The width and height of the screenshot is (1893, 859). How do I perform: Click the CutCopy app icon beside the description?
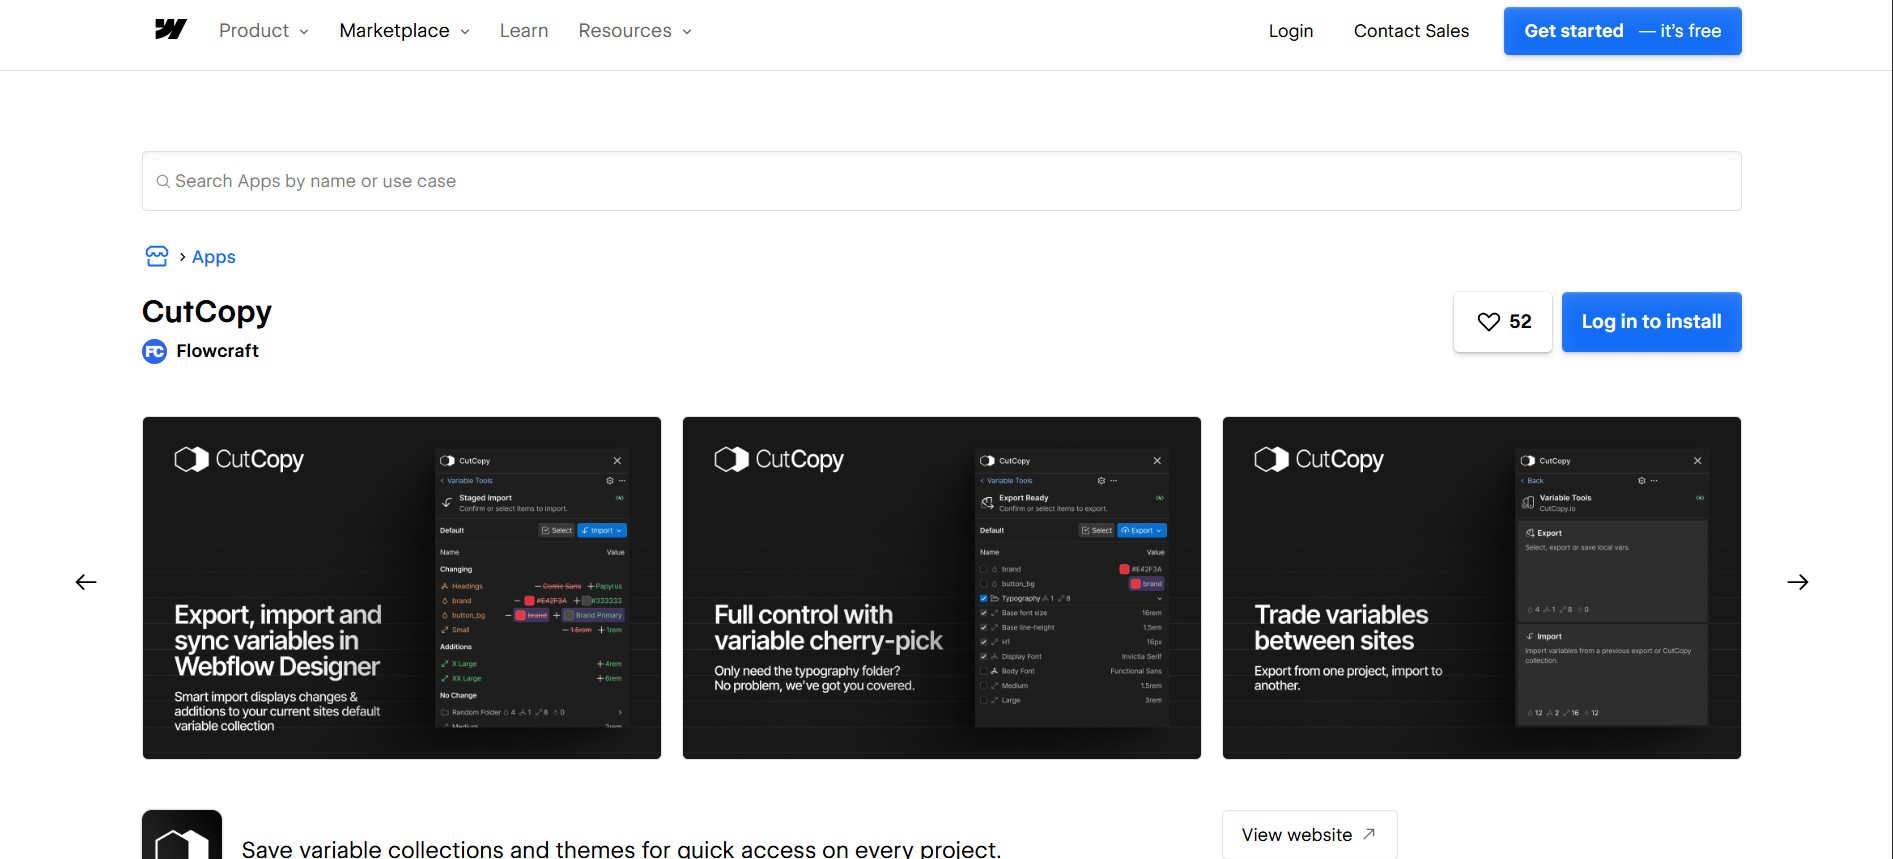[182, 835]
